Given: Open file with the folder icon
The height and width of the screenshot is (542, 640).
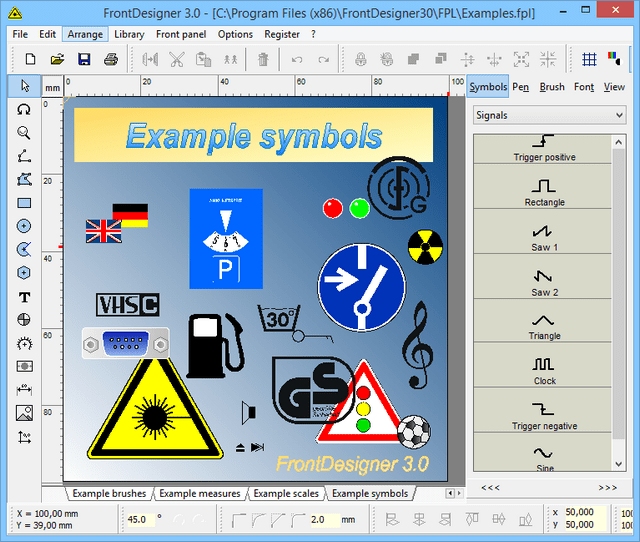Looking at the screenshot, I should (57, 60).
